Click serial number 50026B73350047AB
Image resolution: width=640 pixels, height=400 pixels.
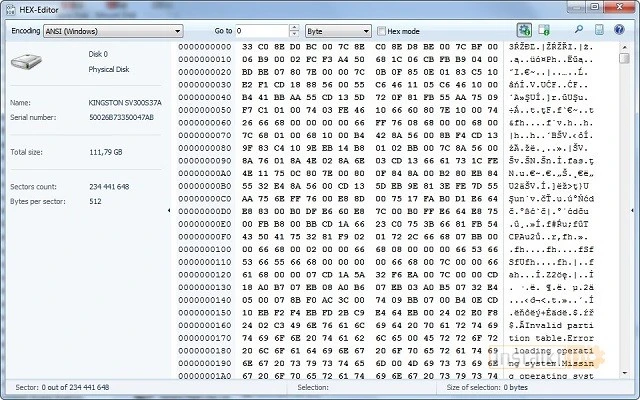pos(121,118)
